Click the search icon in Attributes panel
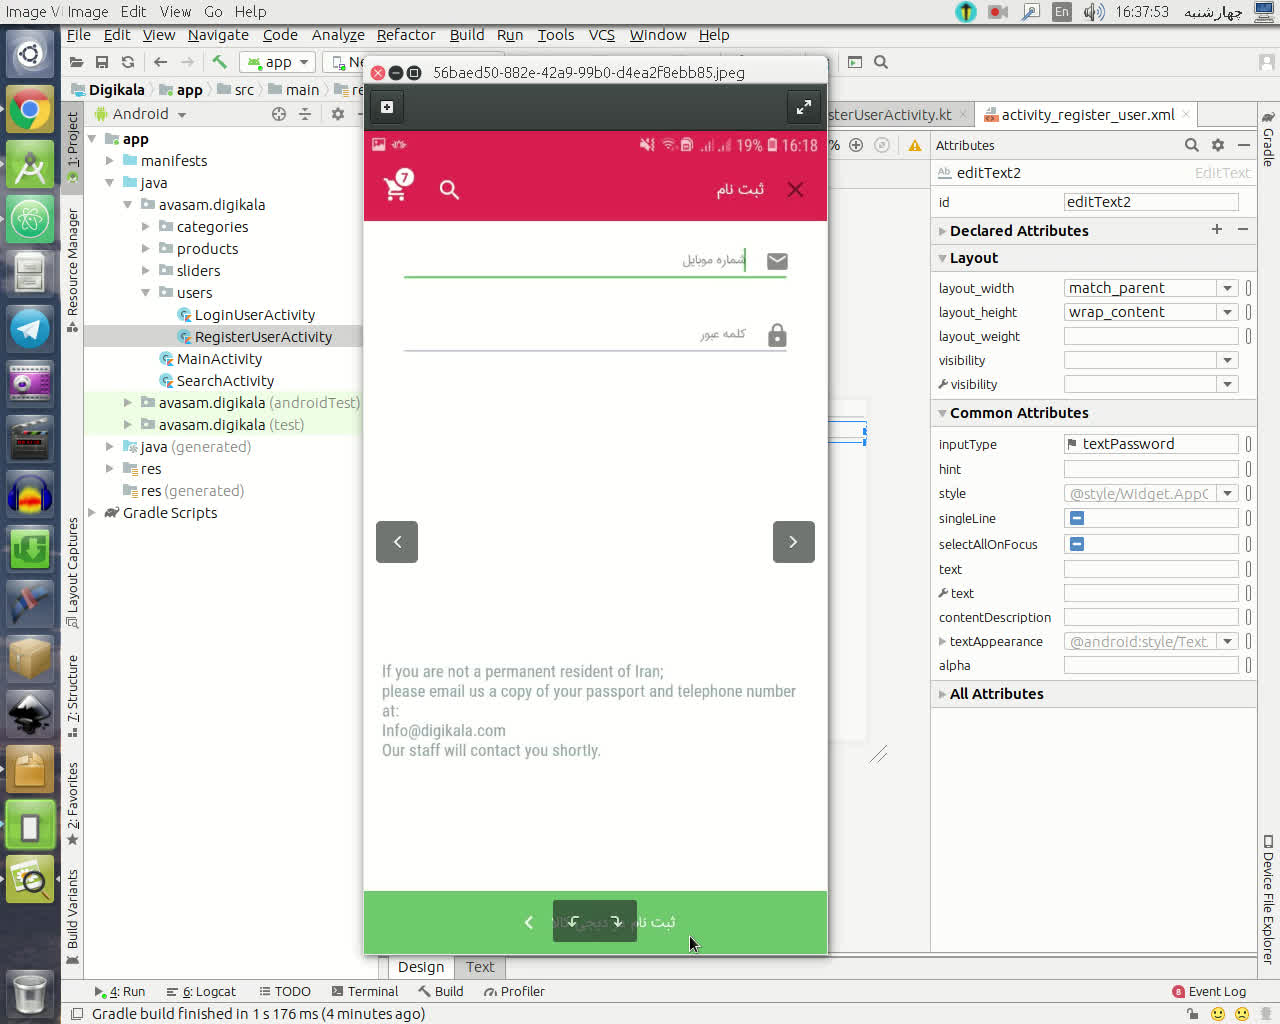 [x=1191, y=145]
